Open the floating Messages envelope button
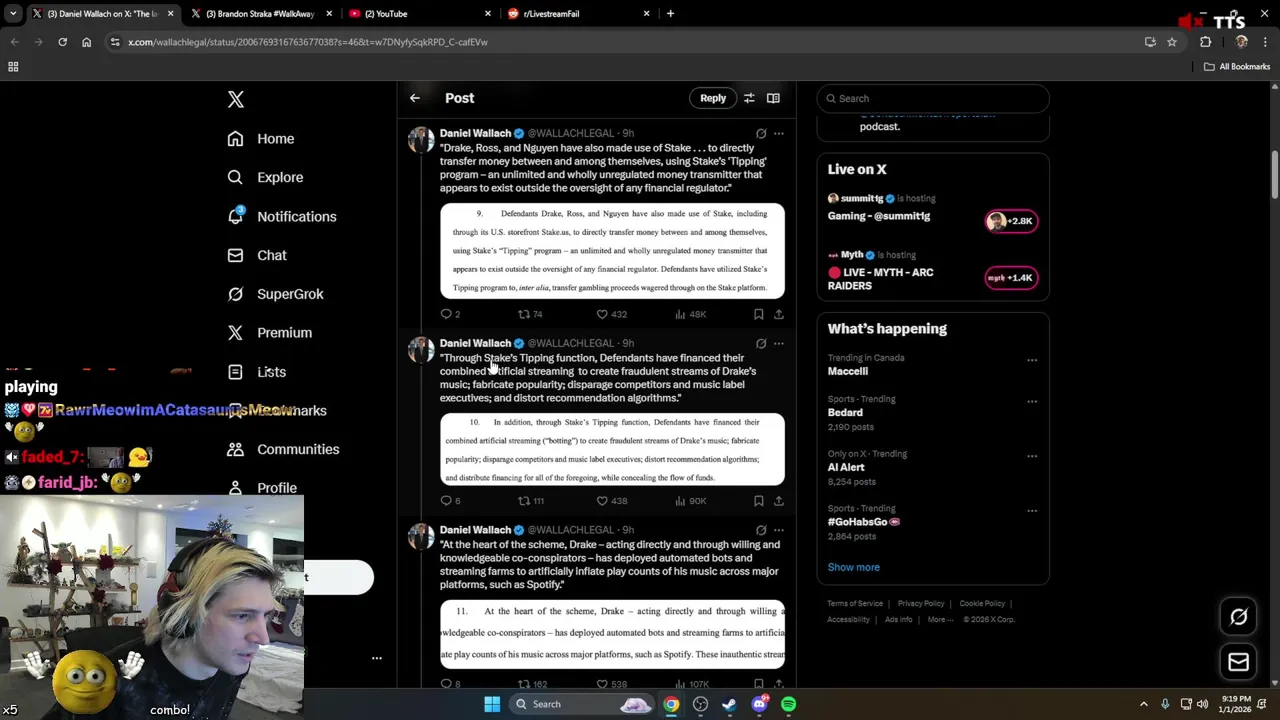Screen dimensions: 1280x720 (x=1238, y=662)
